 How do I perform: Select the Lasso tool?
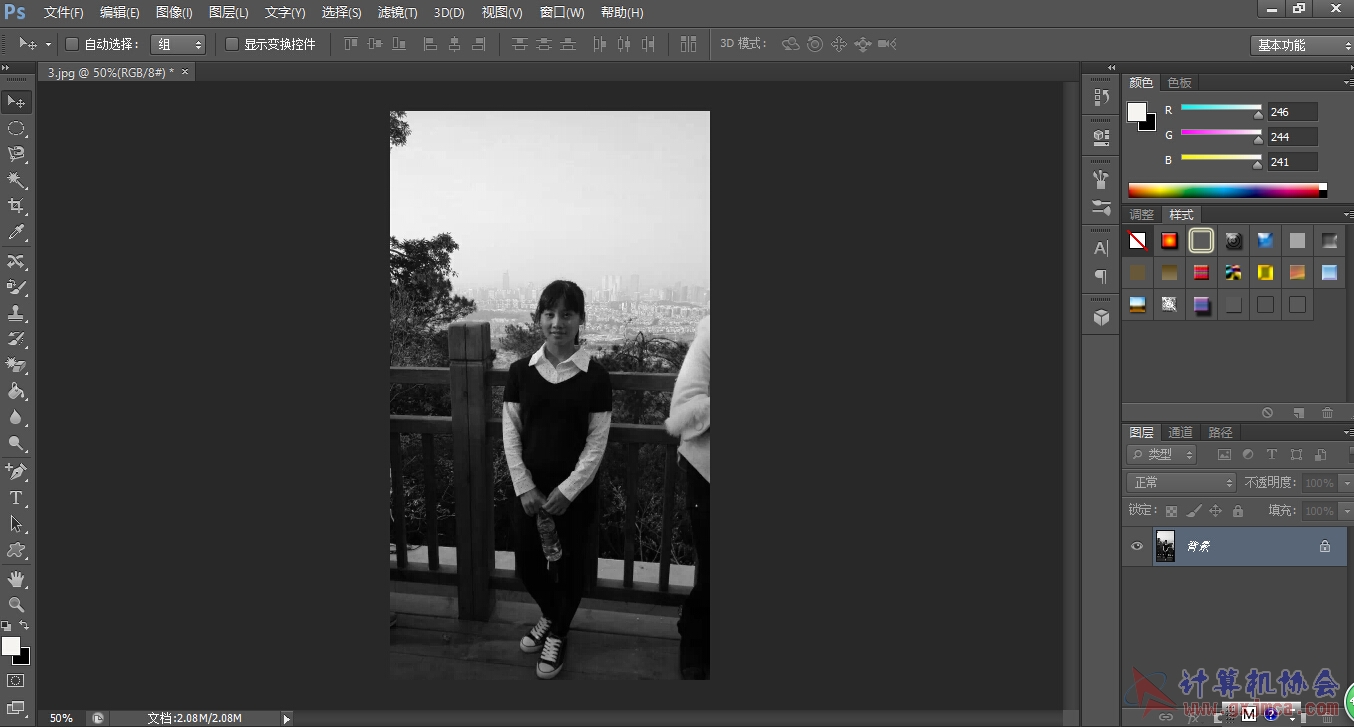[x=16, y=154]
